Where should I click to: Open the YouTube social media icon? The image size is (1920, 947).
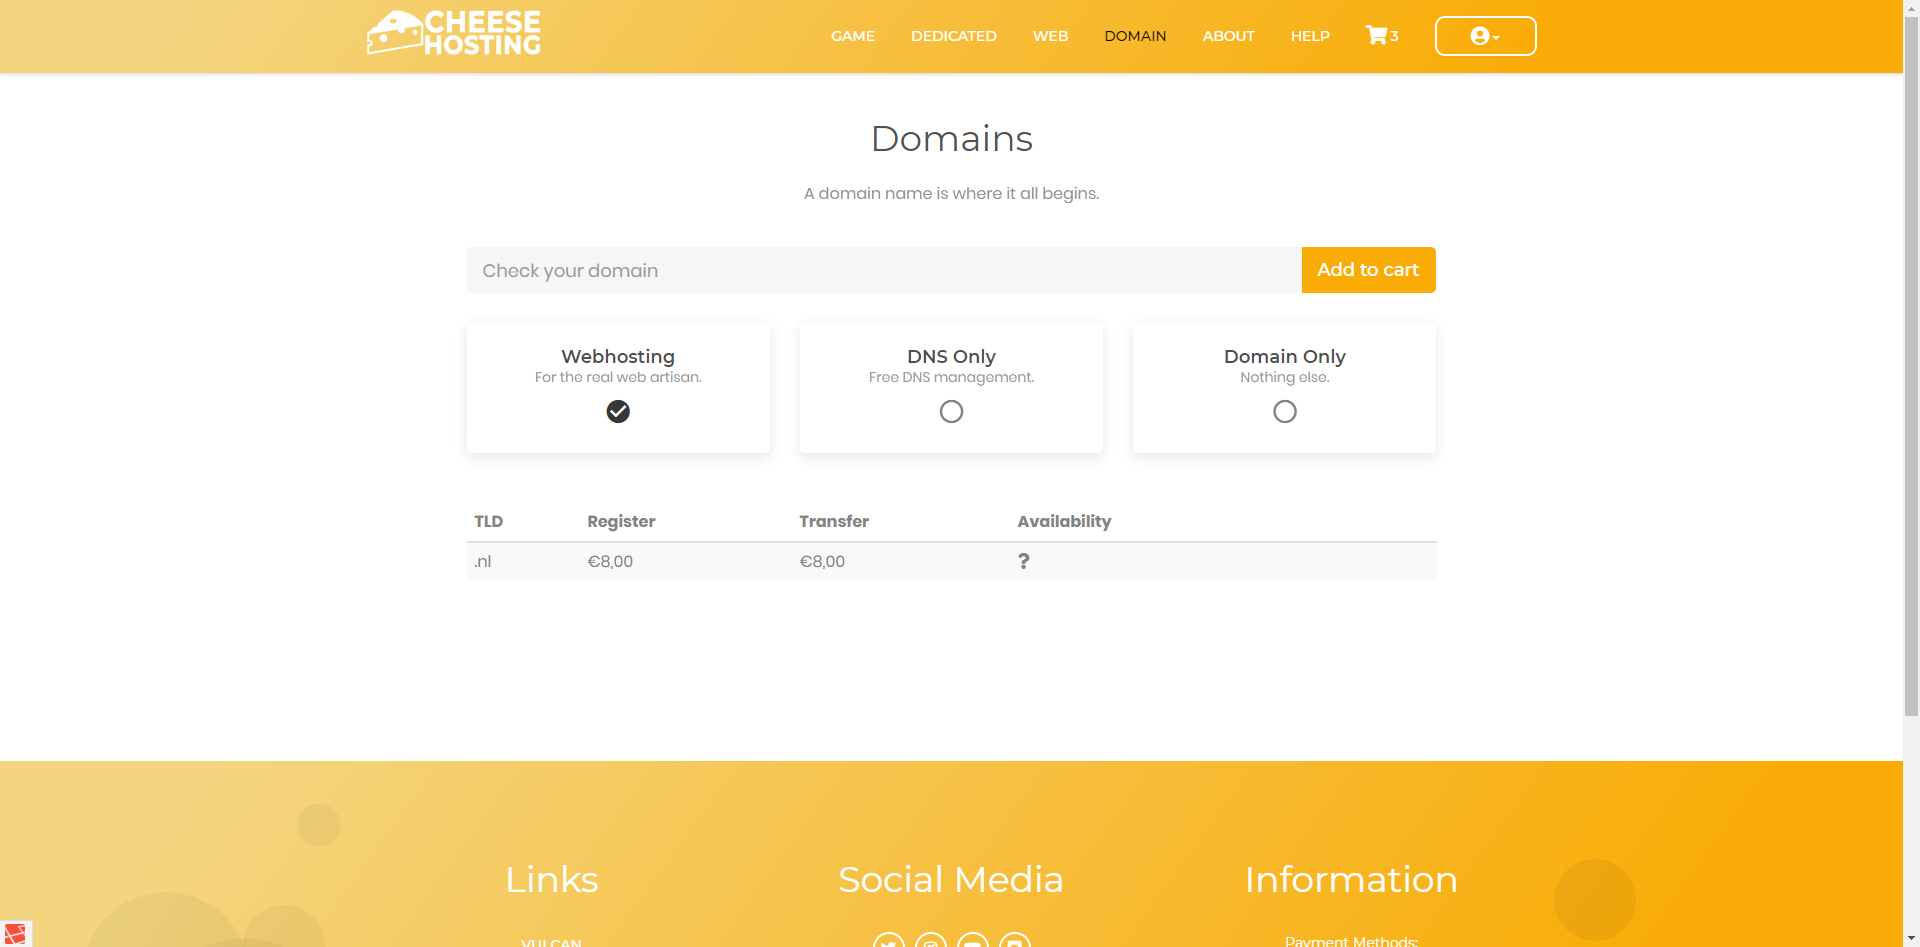(x=972, y=941)
